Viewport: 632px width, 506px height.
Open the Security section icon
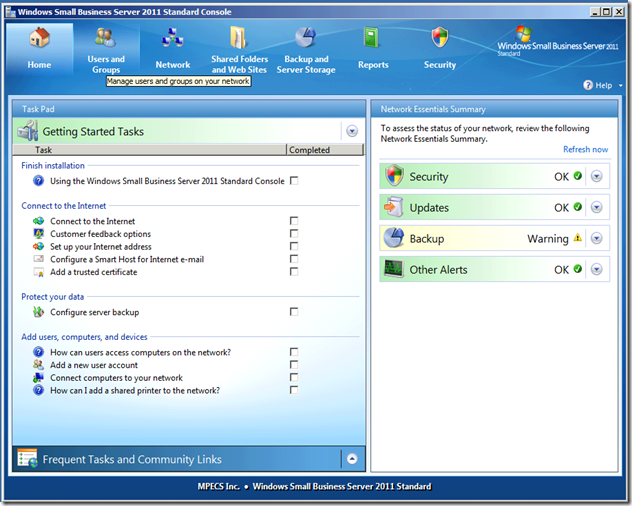tap(439, 40)
